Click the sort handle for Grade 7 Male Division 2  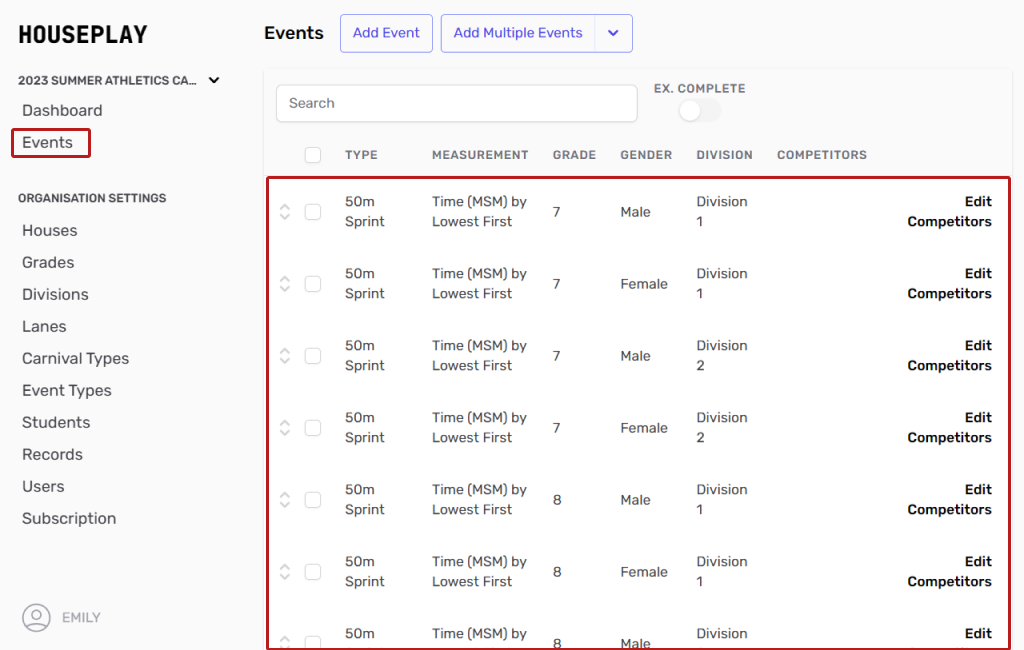[x=285, y=356]
